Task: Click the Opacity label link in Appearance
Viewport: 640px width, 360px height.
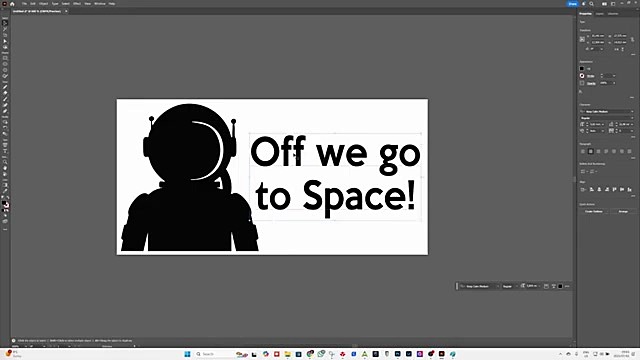Action: click(591, 83)
